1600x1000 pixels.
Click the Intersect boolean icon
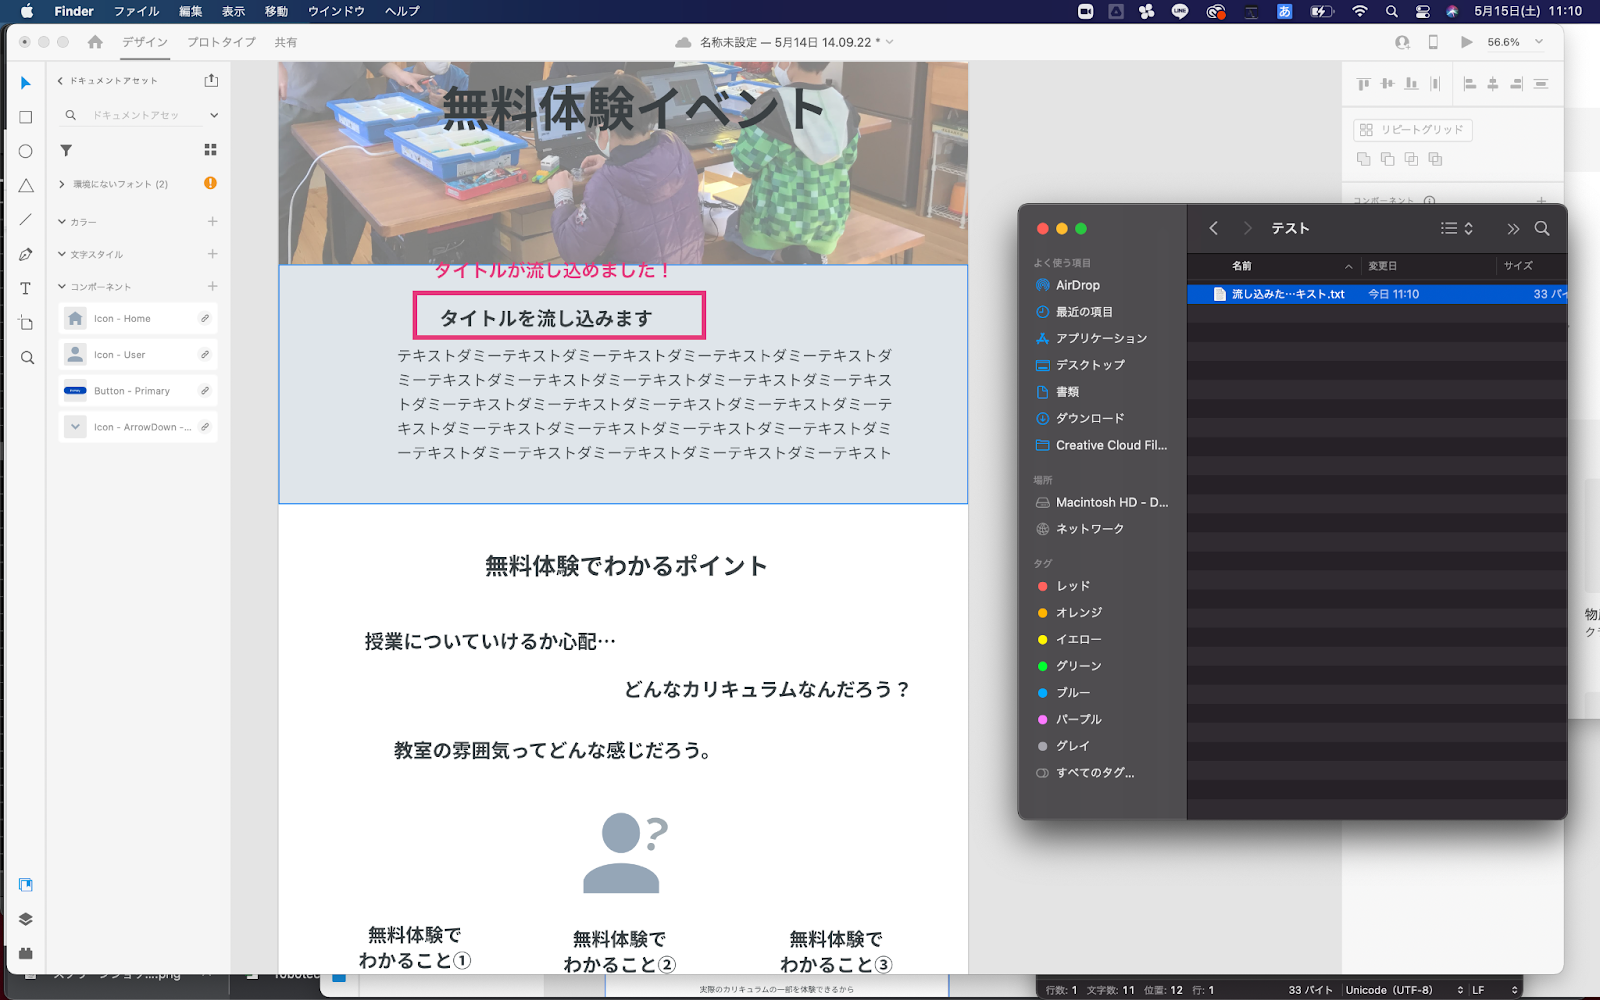[1411, 159]
